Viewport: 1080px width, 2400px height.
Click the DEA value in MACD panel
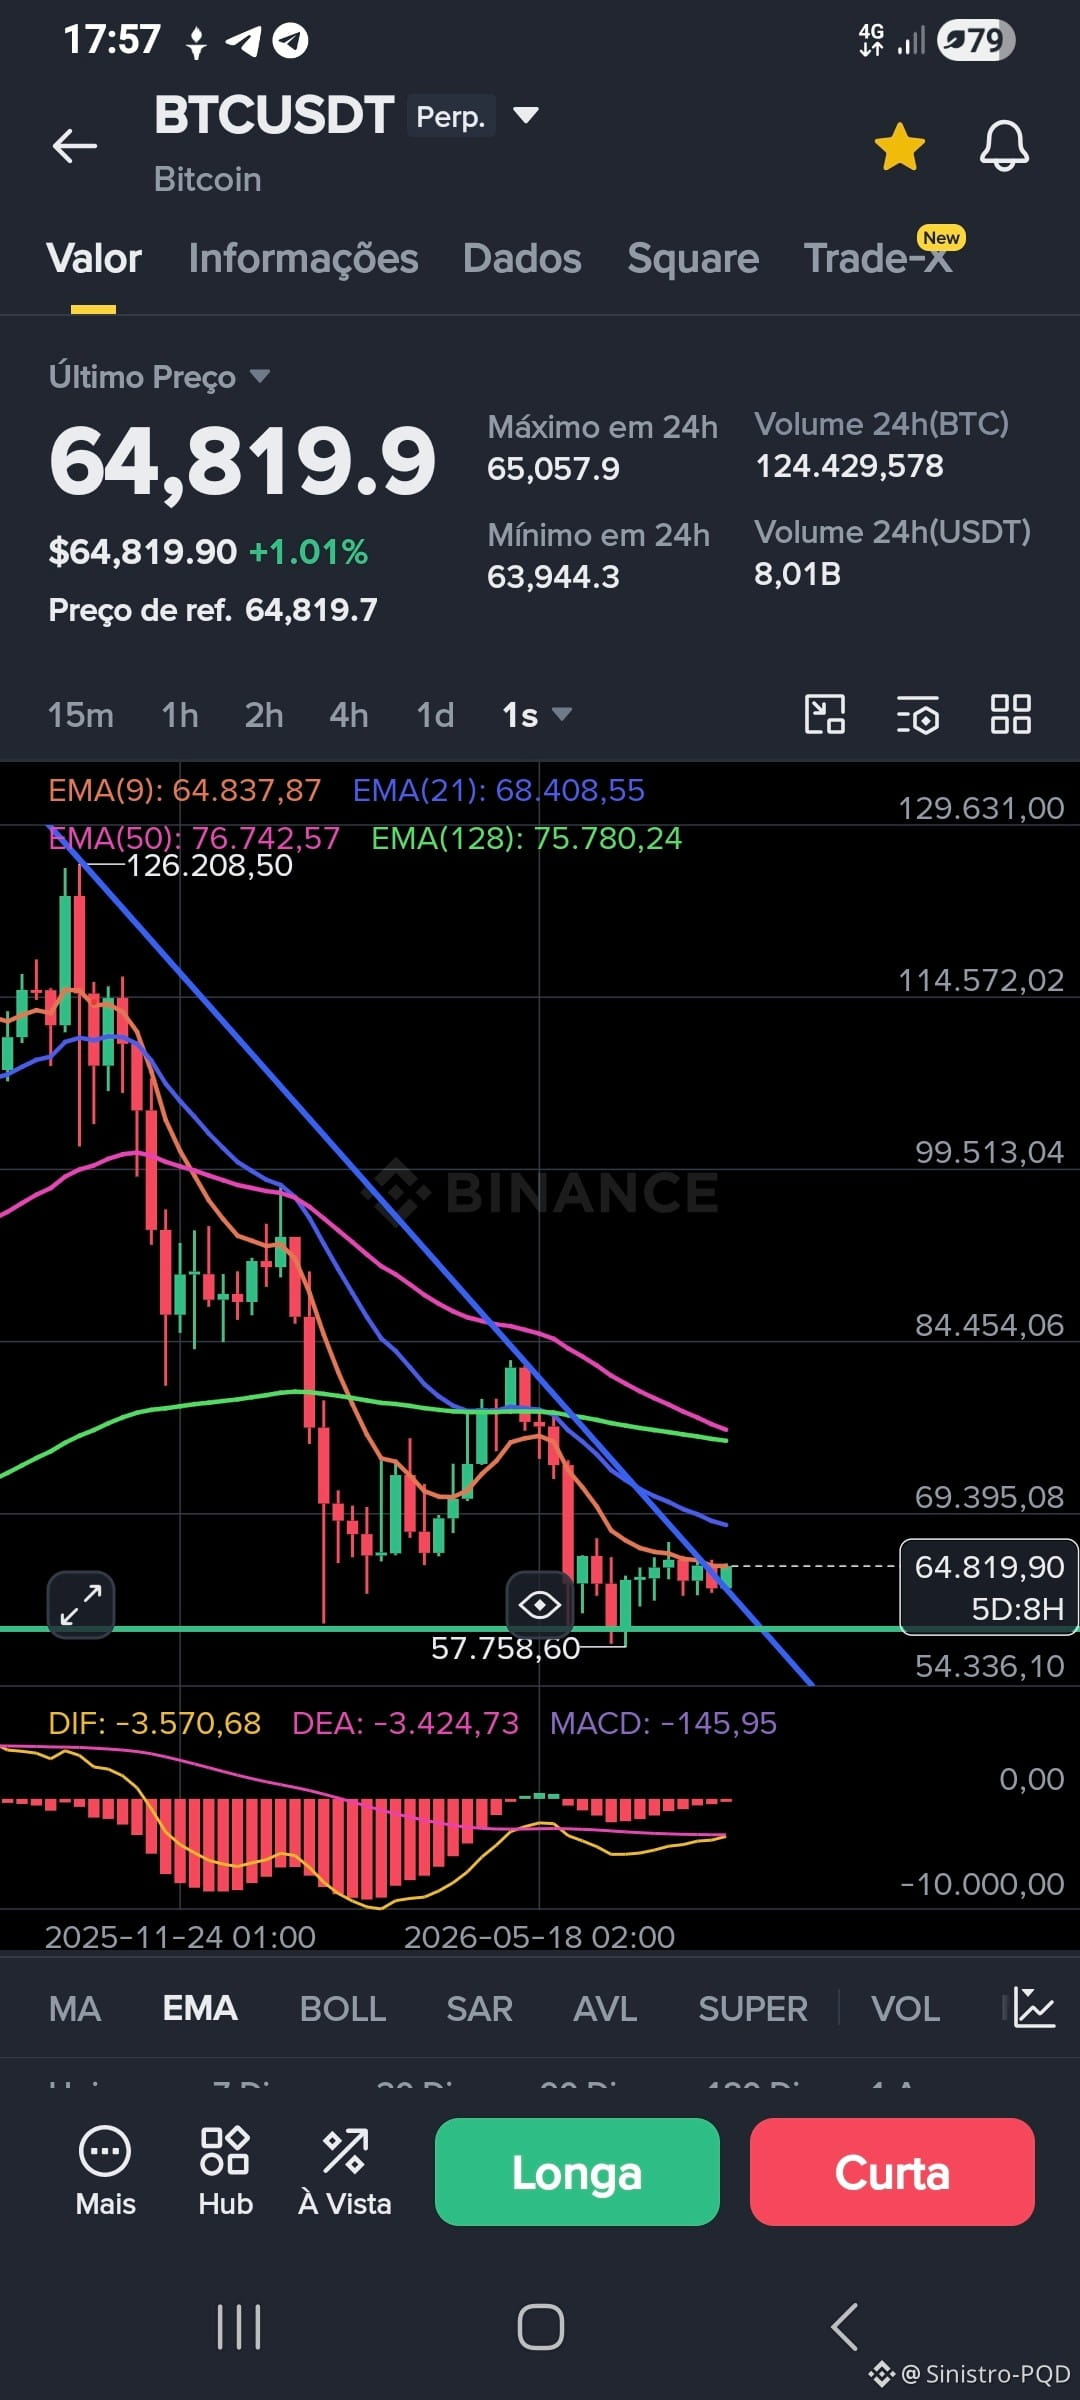pyautogui.click(x=405, y=1723)
